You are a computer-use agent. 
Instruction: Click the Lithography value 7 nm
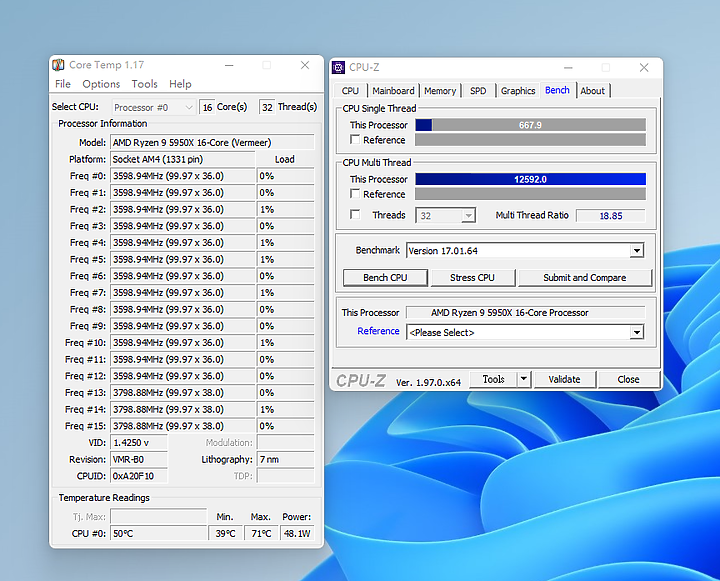tap(285, 459)
